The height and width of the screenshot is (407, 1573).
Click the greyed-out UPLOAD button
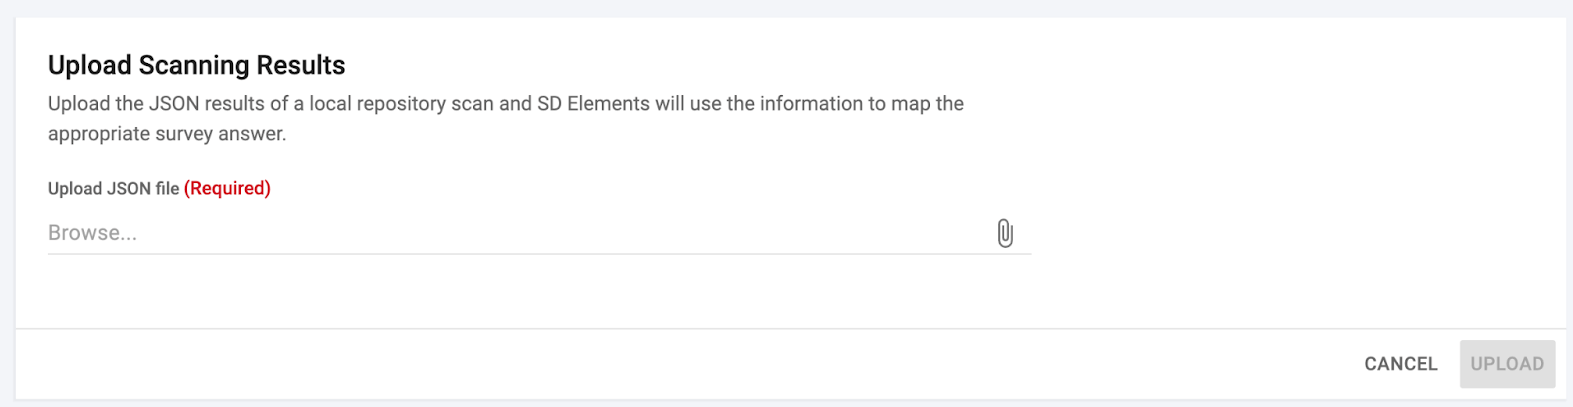point(1507,364)
